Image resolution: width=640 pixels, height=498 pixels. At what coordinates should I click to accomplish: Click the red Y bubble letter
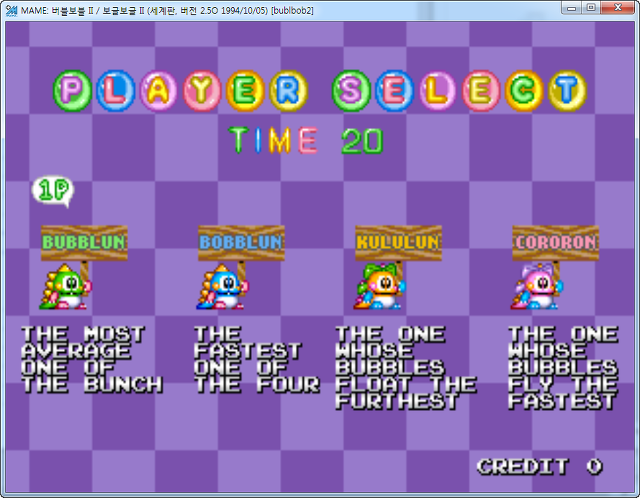tap(202, 91)
